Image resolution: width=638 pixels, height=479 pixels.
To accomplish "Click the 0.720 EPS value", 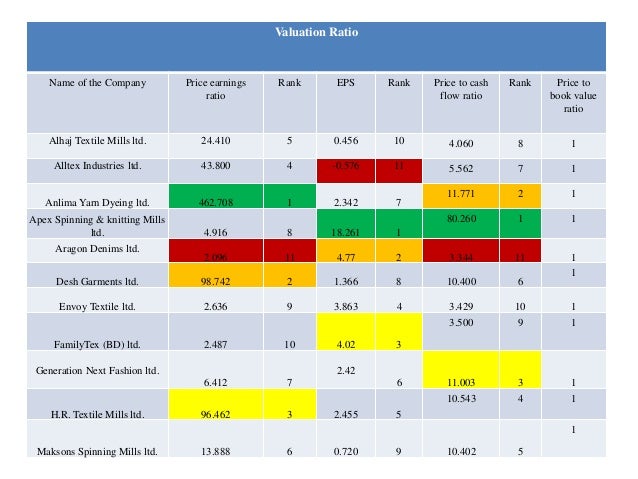I will (346, 452).
